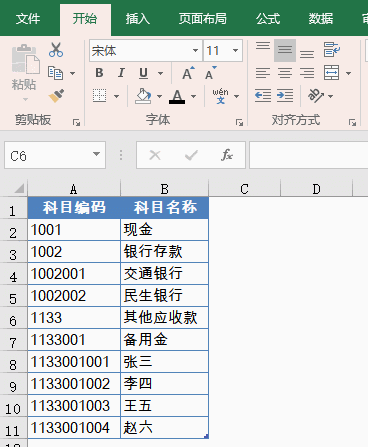Click the text orientation icon

(x=316, y=96)
